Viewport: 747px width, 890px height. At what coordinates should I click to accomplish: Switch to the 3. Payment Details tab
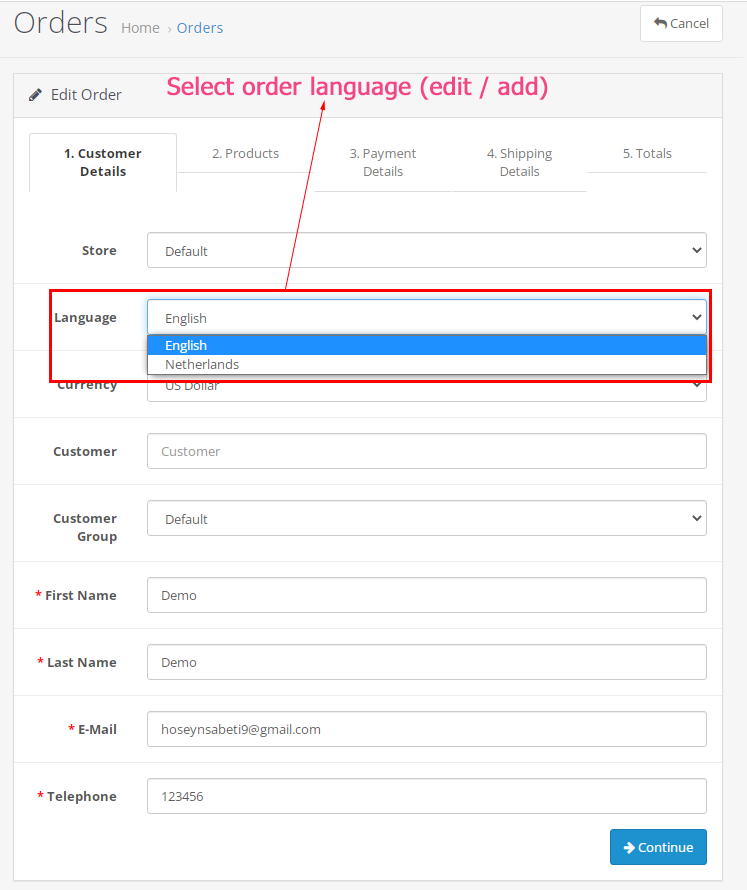click(383, 162)
